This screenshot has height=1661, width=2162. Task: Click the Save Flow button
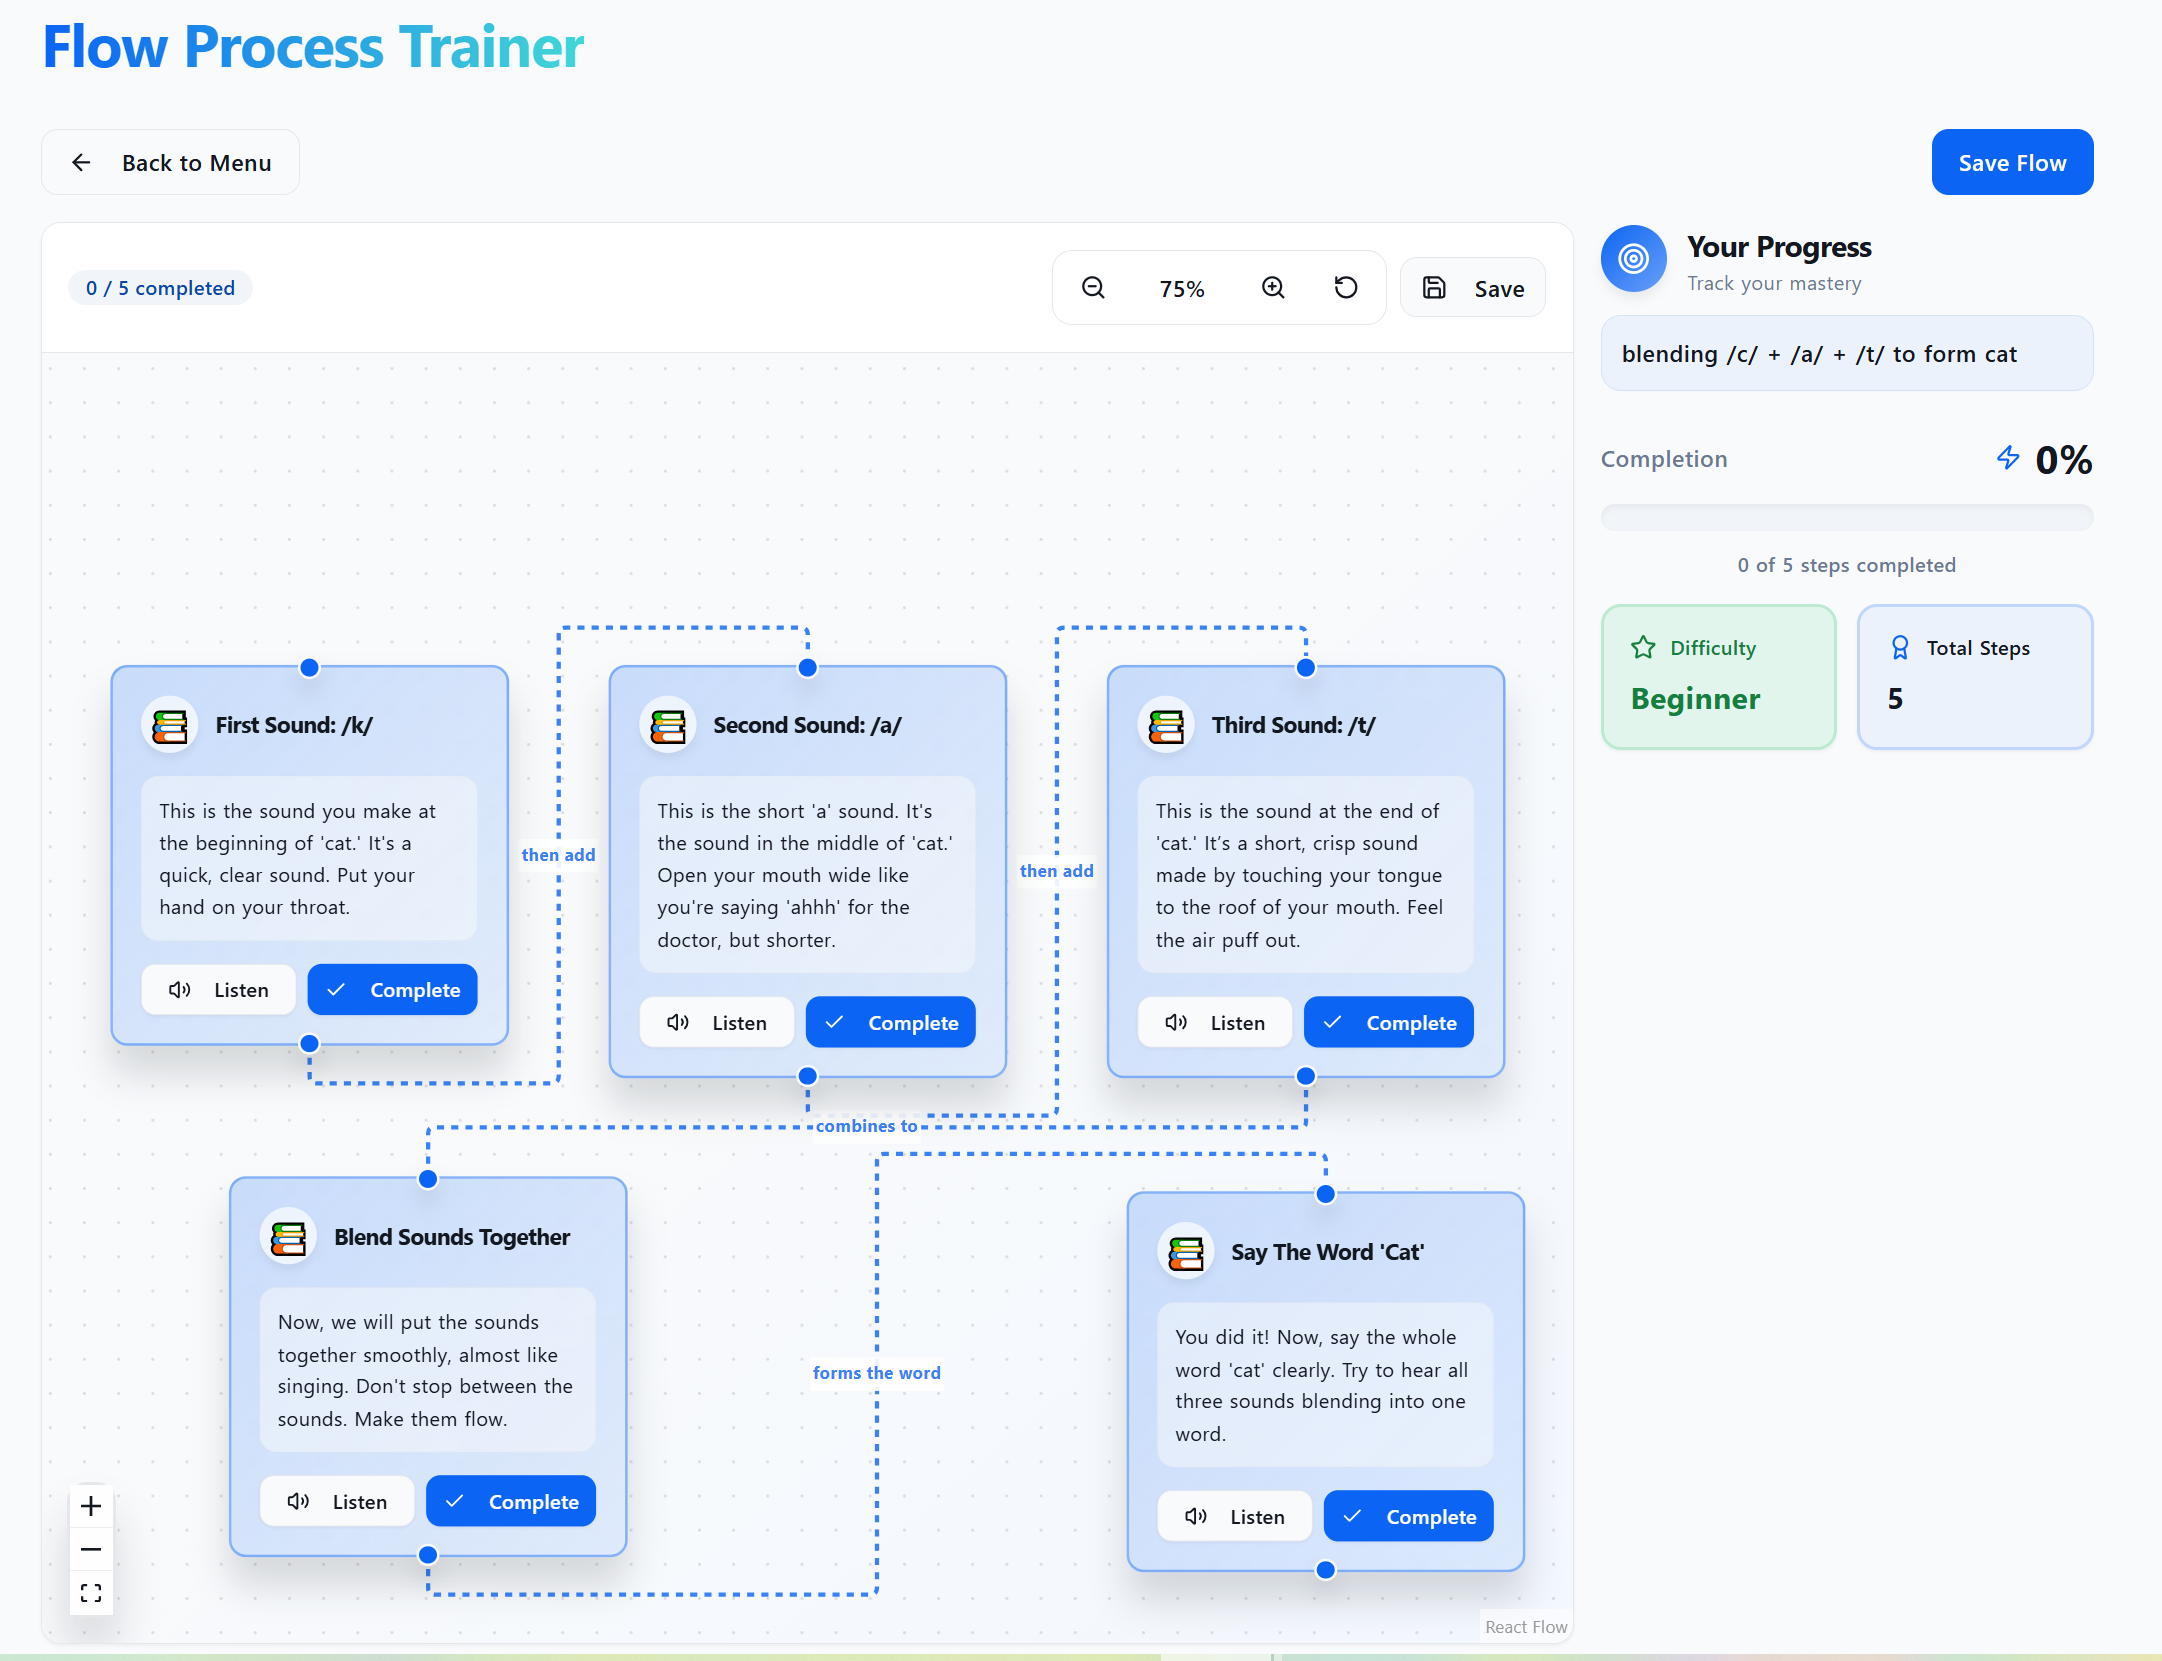coord(2011,163)
